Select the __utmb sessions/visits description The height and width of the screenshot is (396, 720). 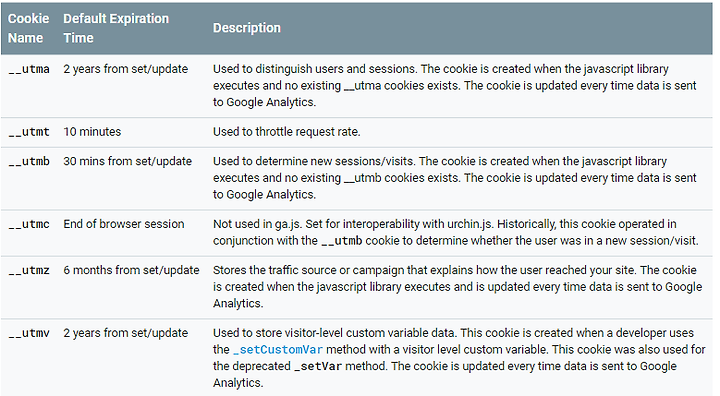pyautogui.click(x=455, y=178)
